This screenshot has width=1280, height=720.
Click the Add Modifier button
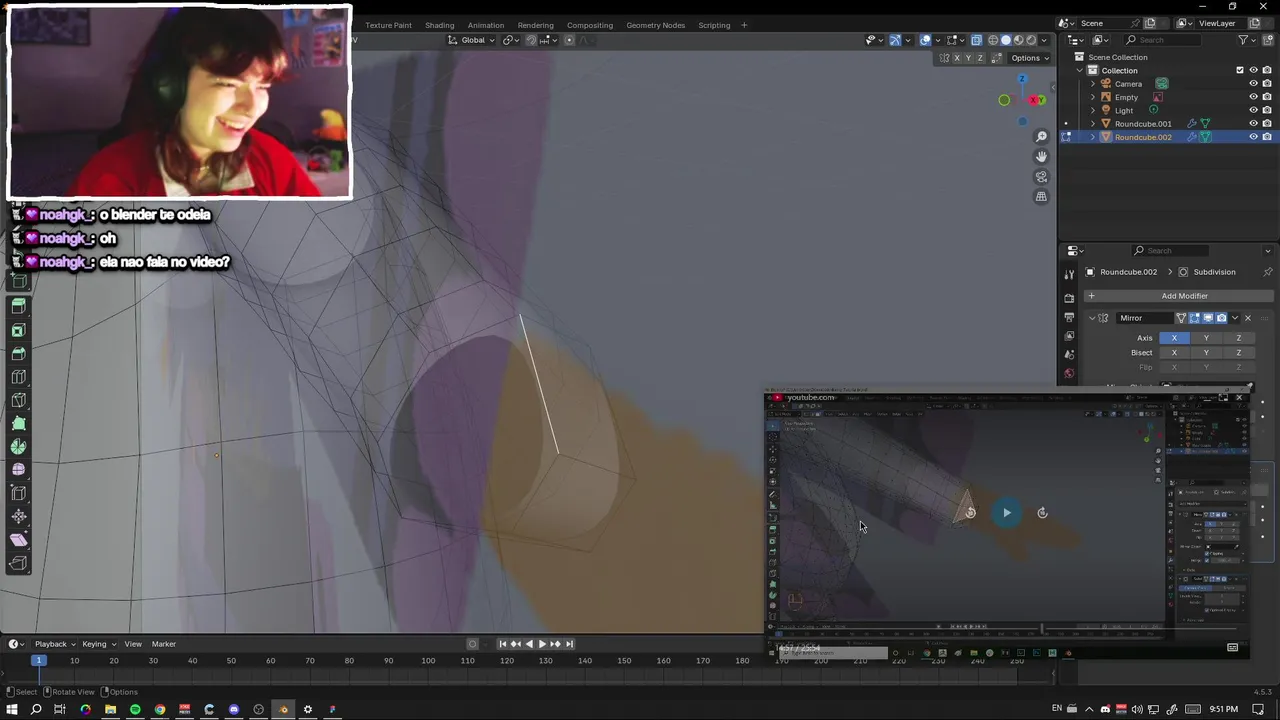point(1177,296)
